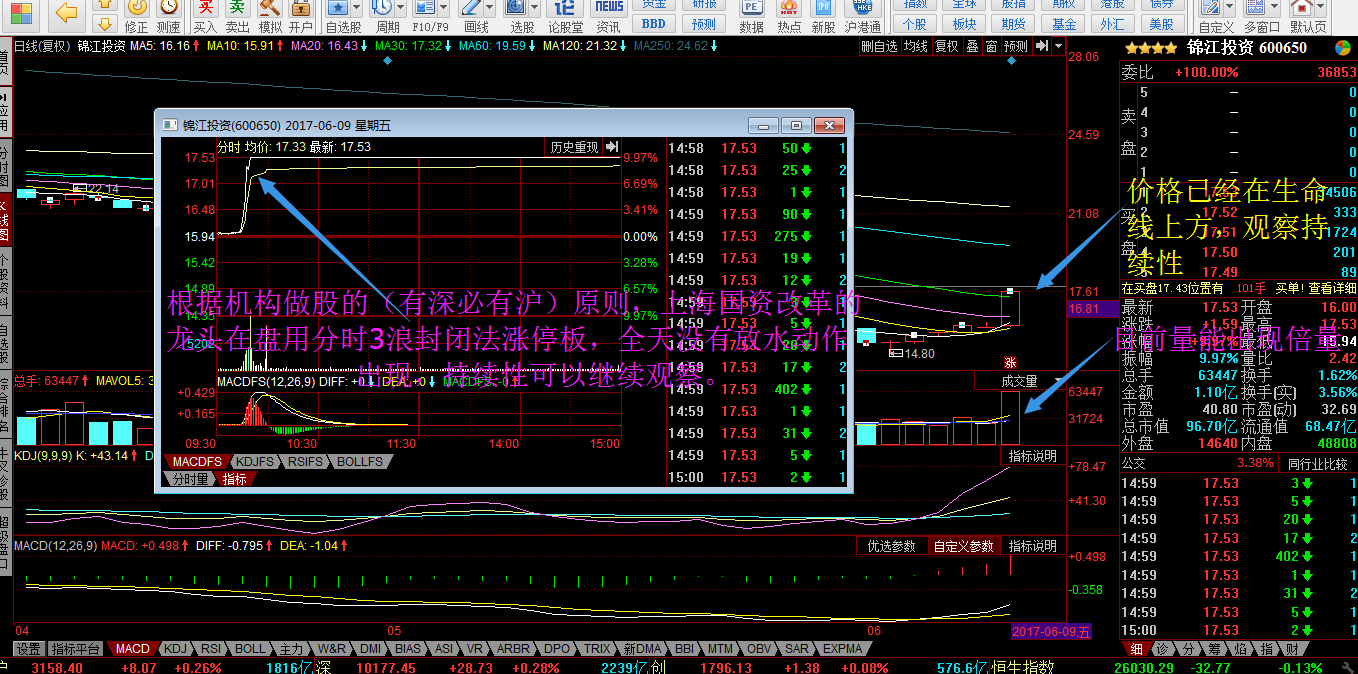Click the 指标说明 button beside 自定义参数
The image size is (1358, 674).
coord(1032,546)
